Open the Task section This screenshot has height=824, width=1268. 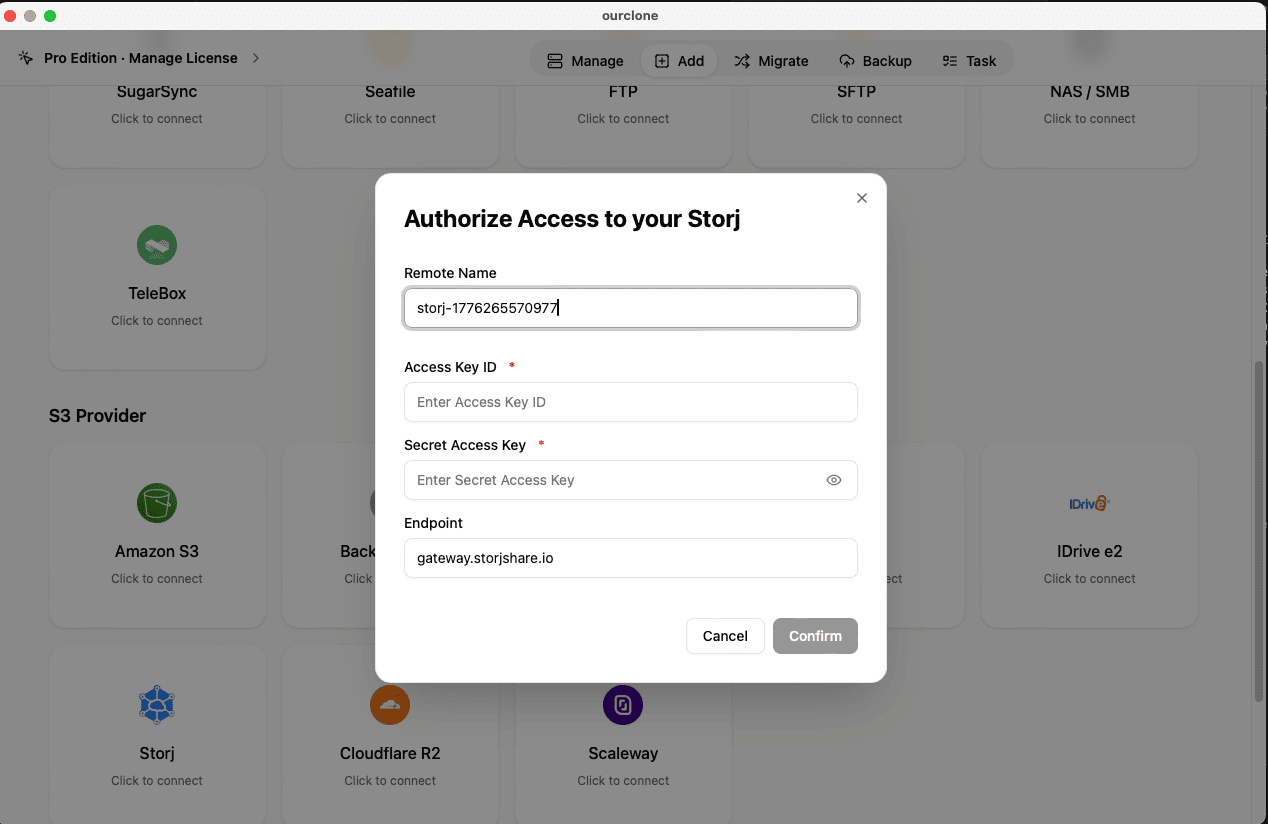(x=969, y=60)
